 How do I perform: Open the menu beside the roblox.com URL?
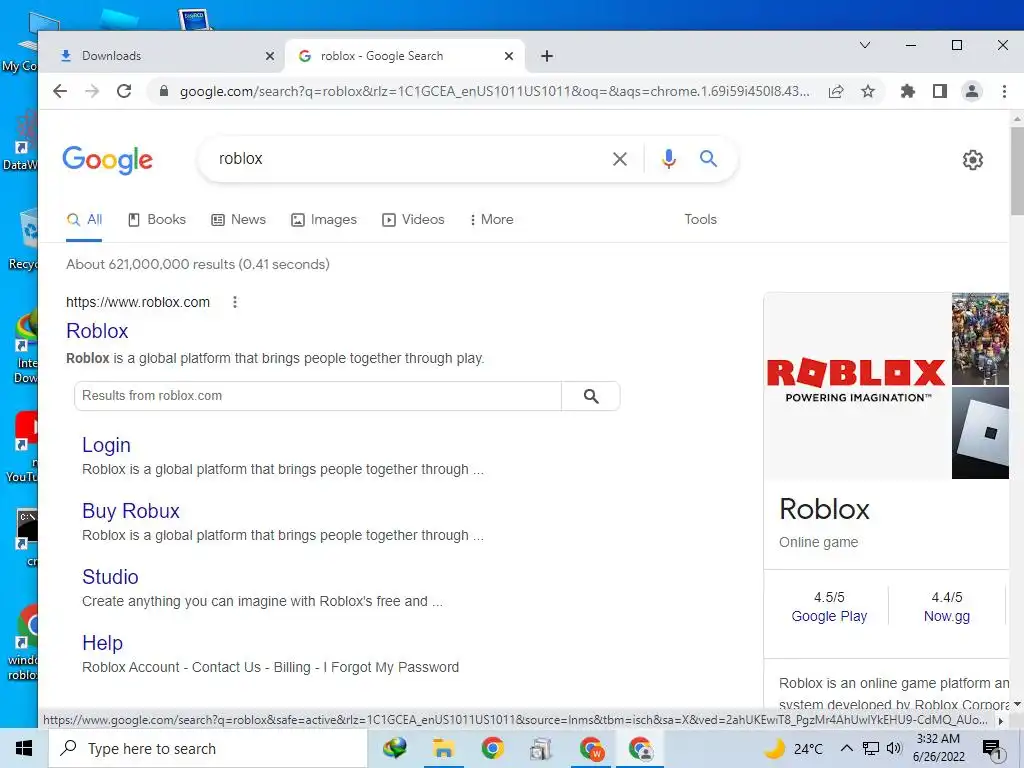click(235, 302)
